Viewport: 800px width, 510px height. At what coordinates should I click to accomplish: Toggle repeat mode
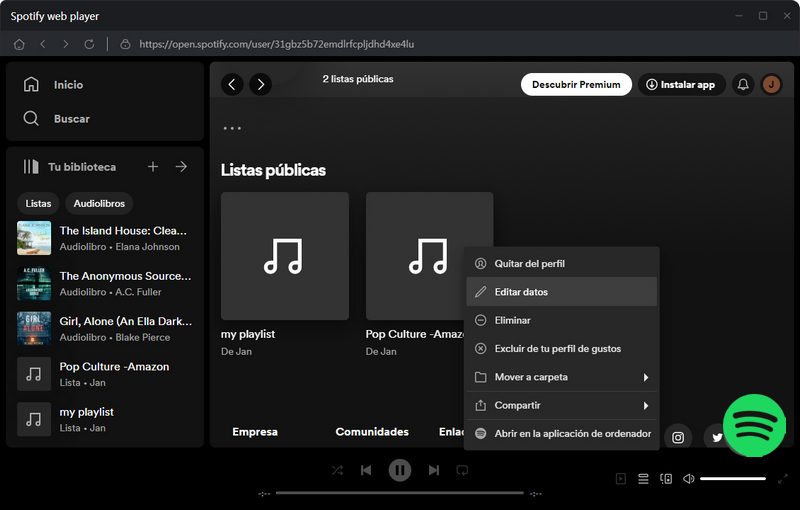[462, 470]
